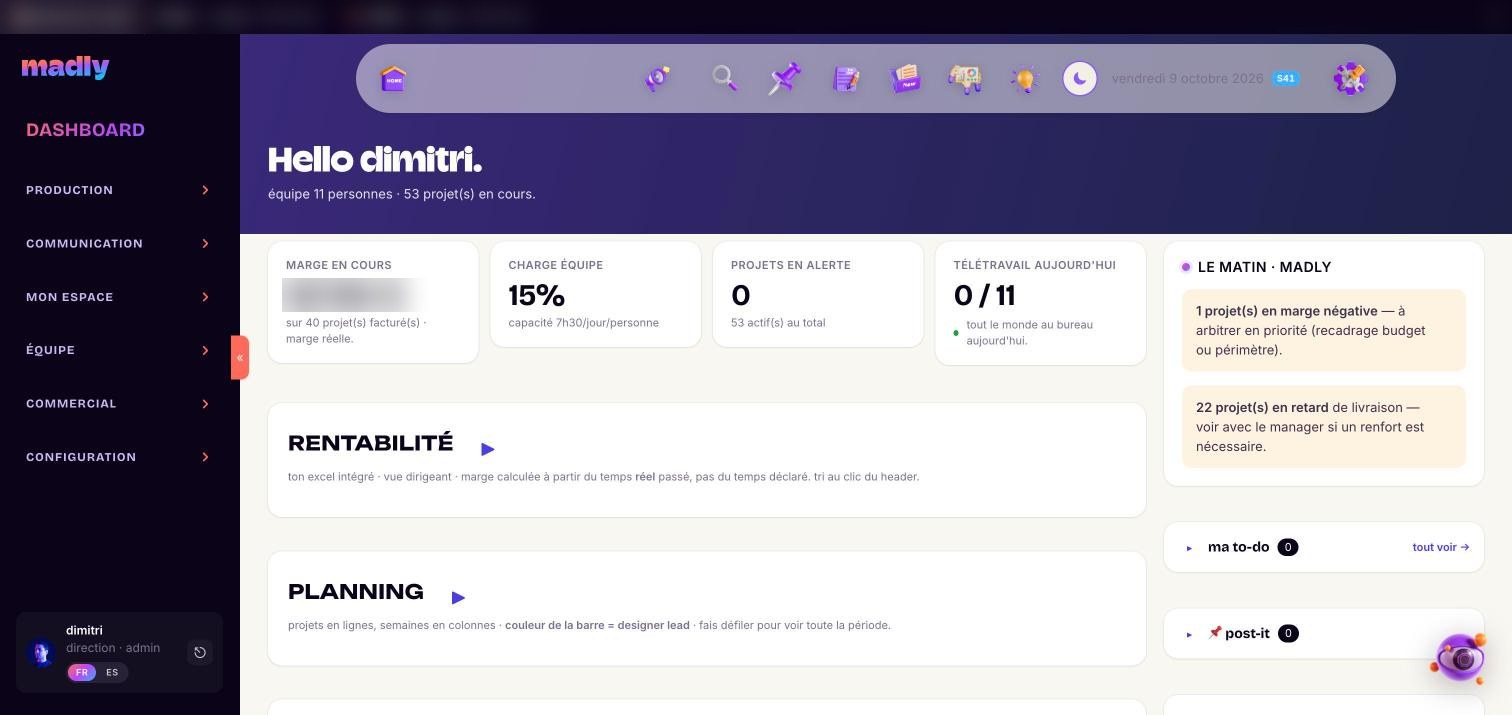This screenshot has height=715, width=1512.
Task: Click the pushpin icon in top bar
Action: coord(785,78)
